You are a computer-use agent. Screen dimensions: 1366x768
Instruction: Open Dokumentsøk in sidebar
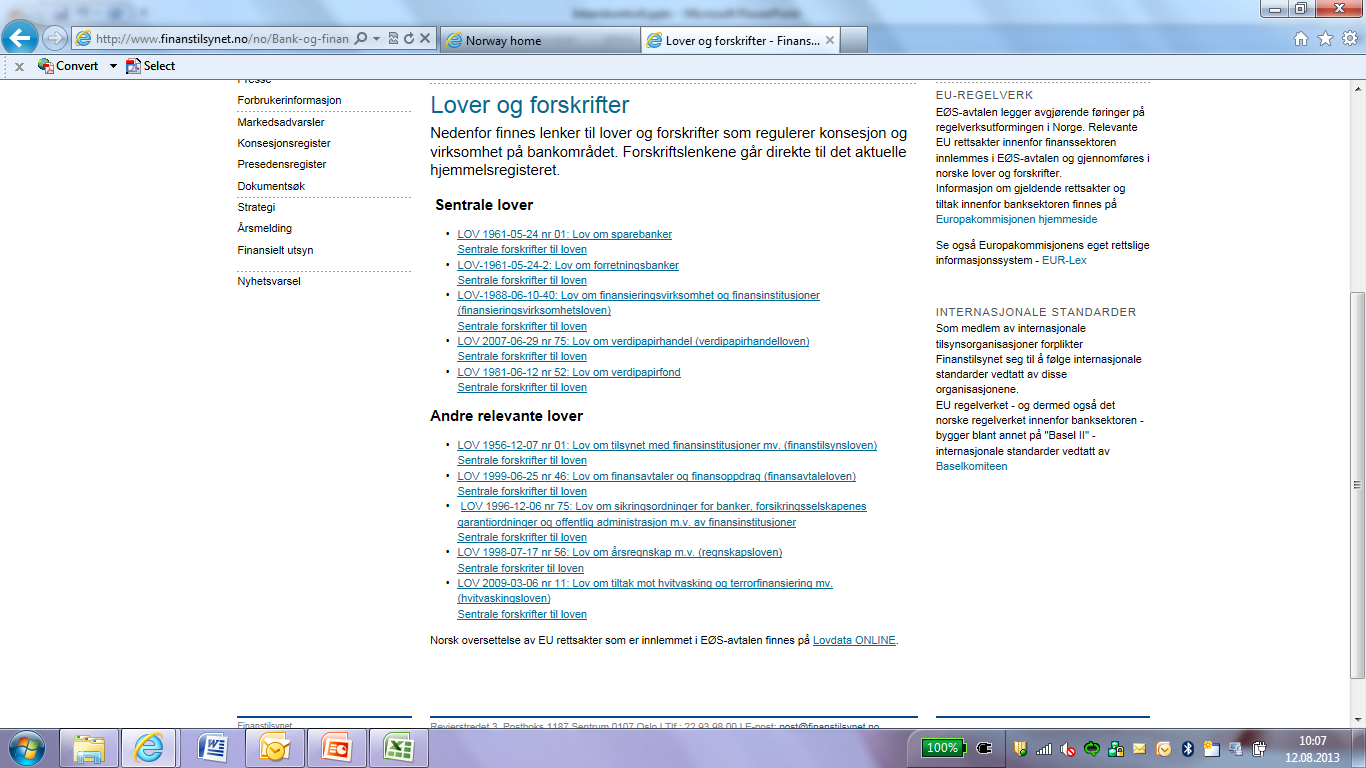[271, 186]
